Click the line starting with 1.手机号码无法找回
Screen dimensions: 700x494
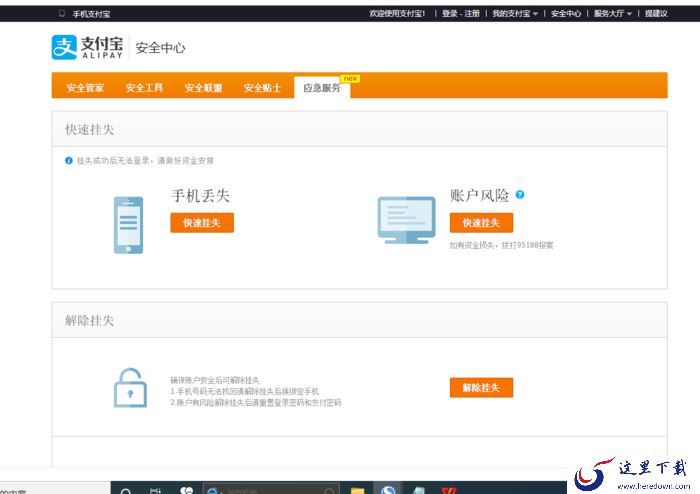[245, 391]
